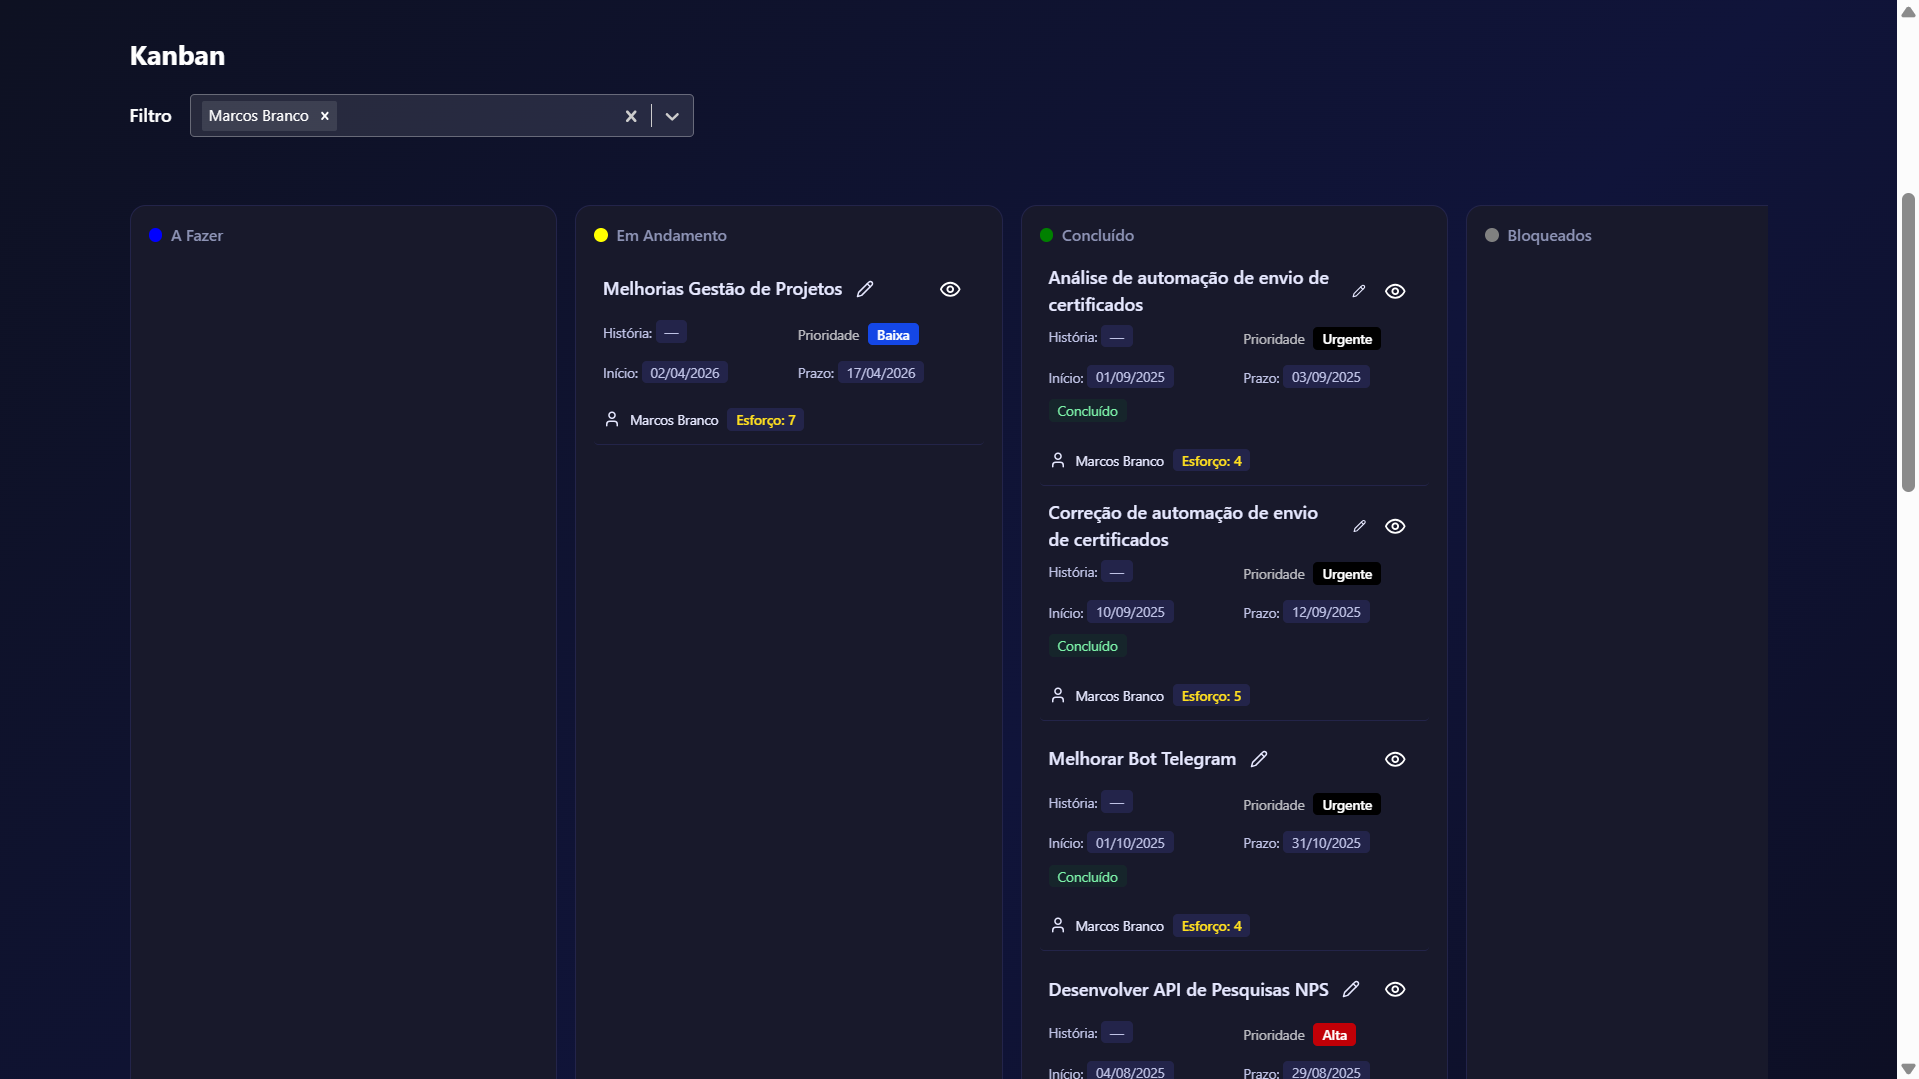Edit Correção de automação de envio card
This screenshot has width=1919, height=1079.
coord(1359,526)
